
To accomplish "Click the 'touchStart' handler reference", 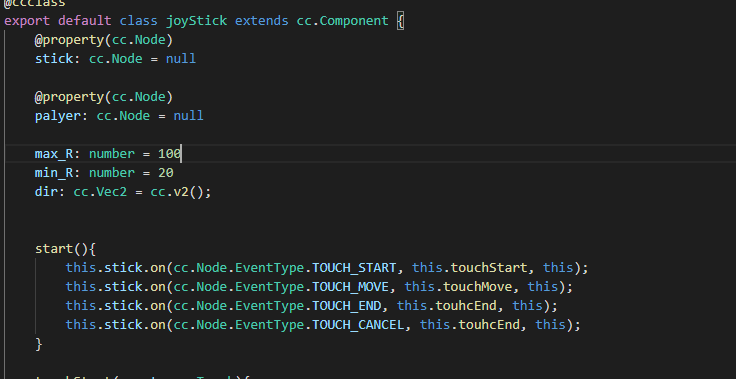I will pos(489,268).
